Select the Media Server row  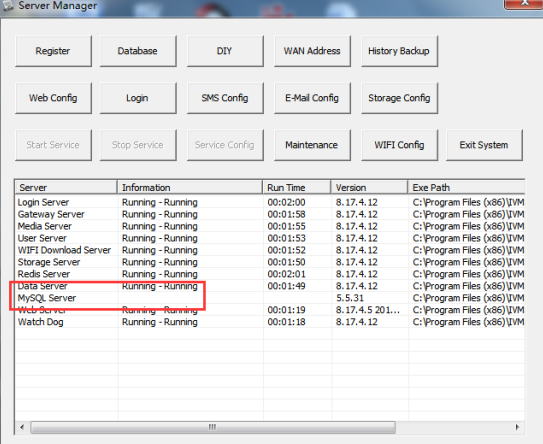270,226
